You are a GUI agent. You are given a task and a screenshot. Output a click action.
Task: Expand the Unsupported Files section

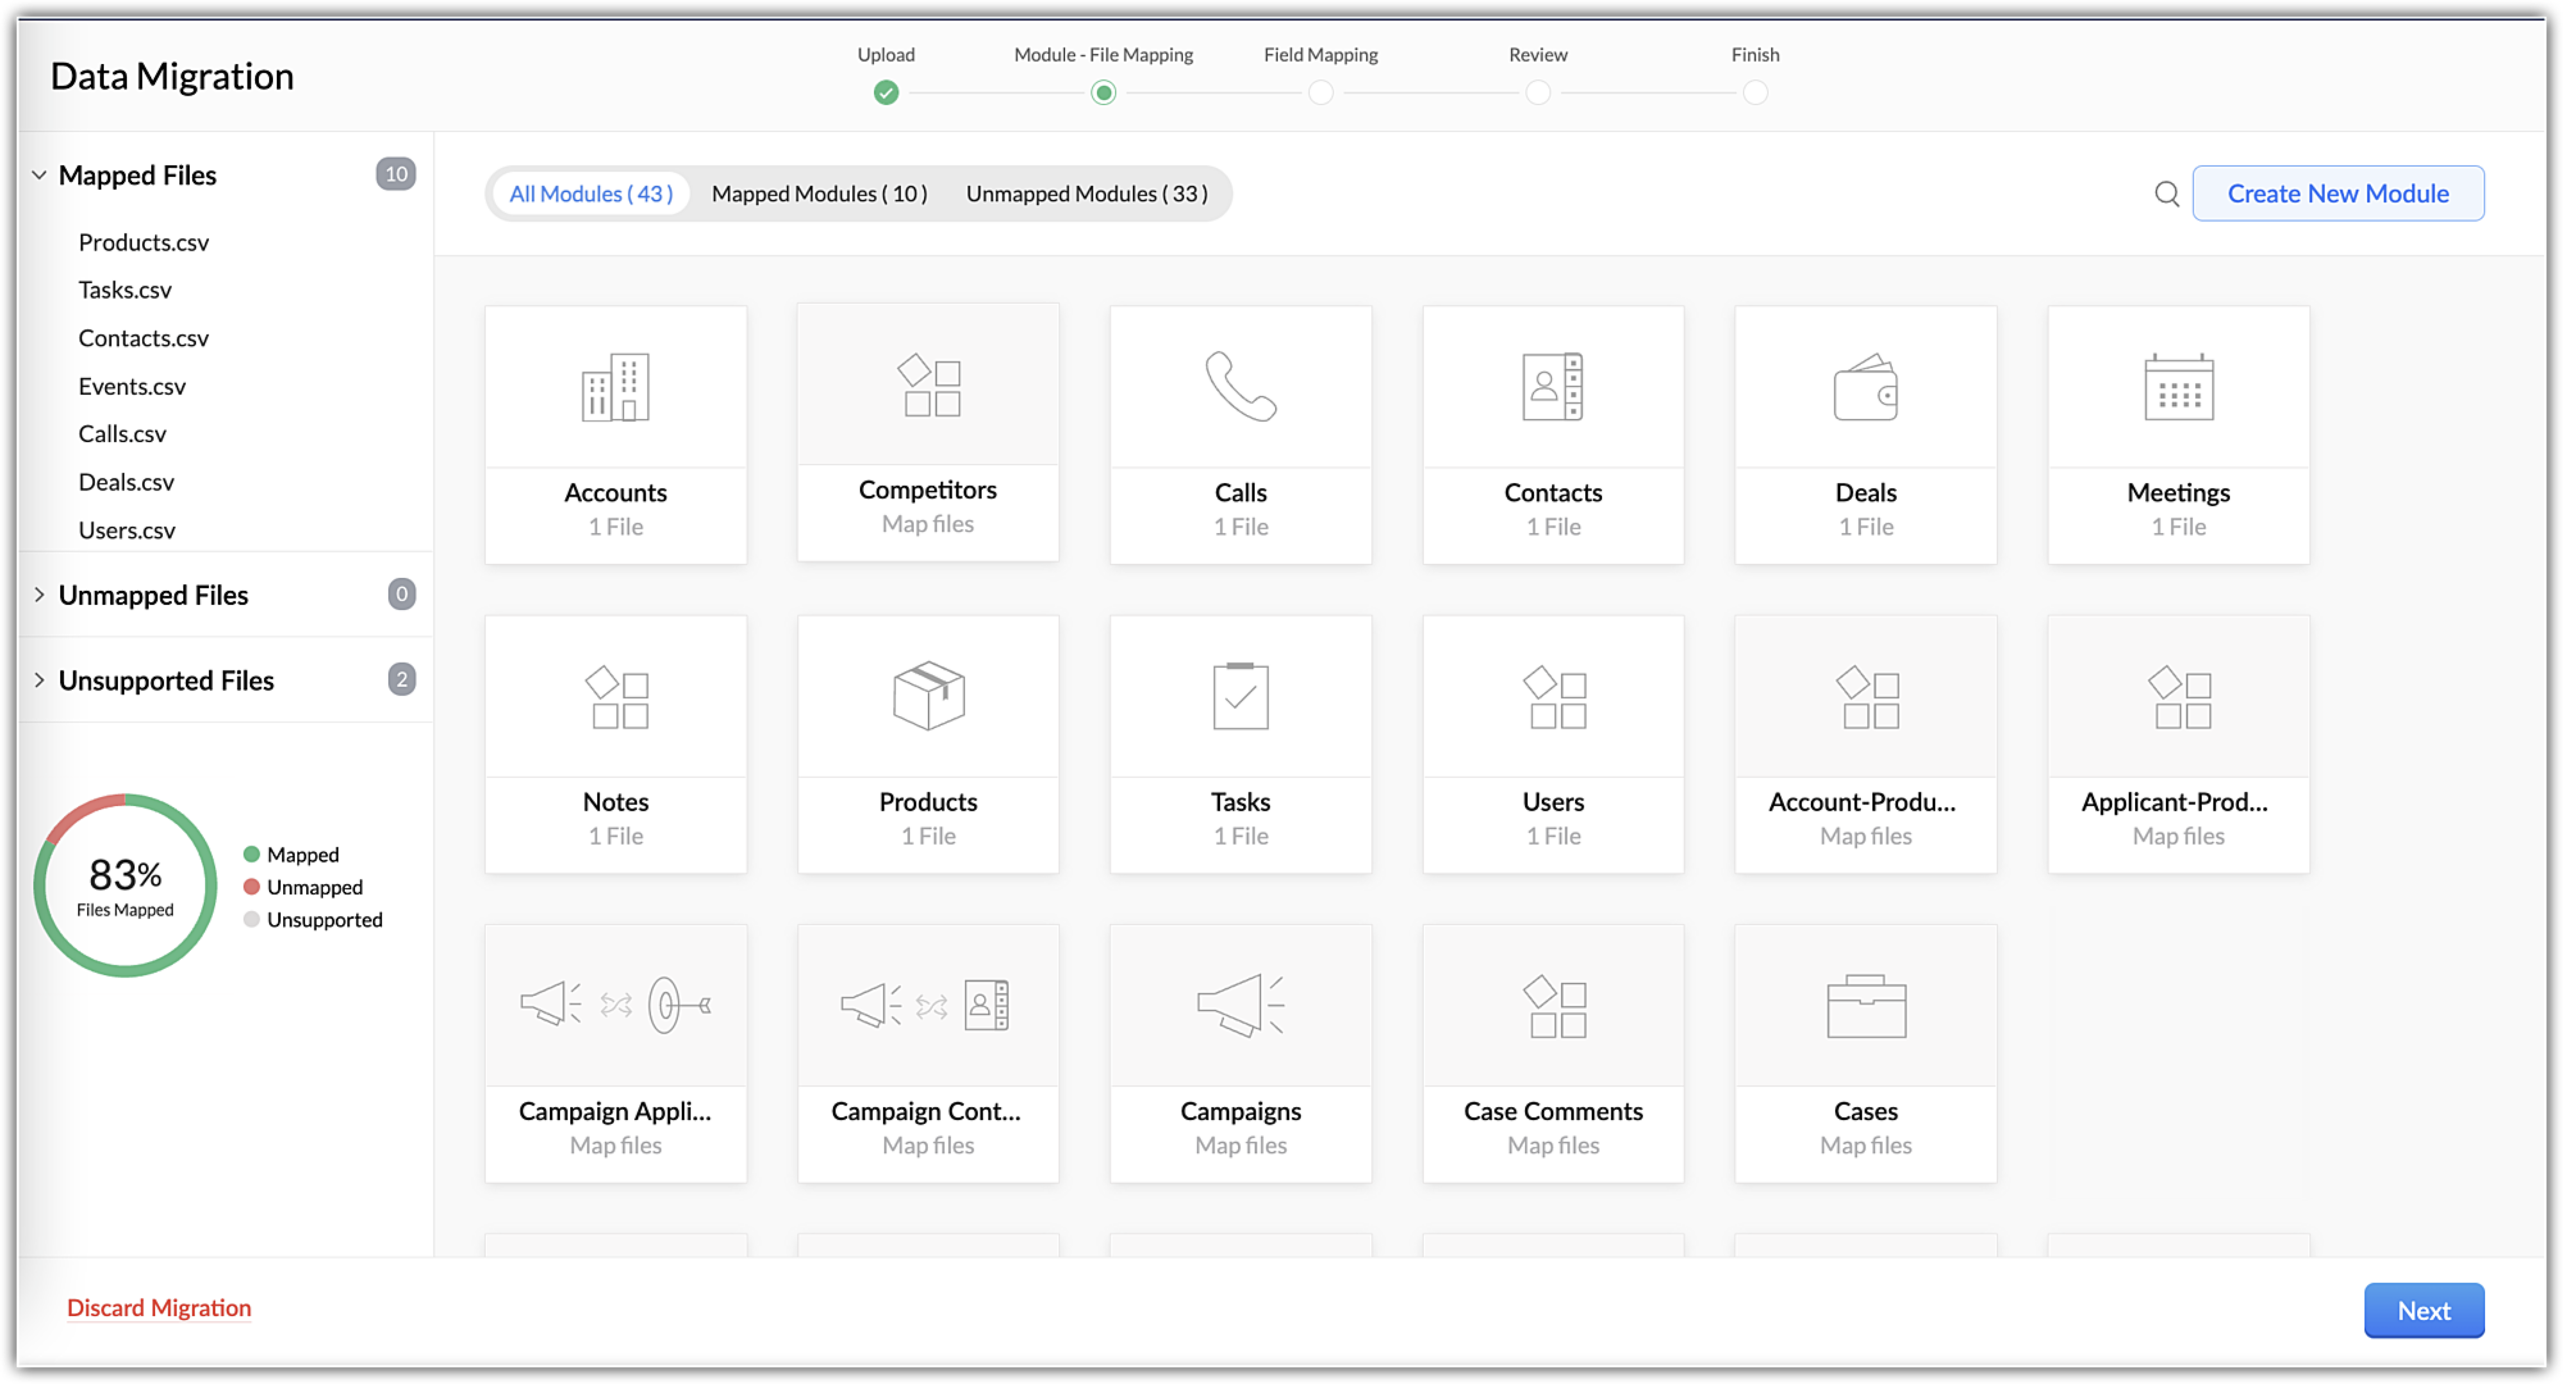tap(39, 680)
